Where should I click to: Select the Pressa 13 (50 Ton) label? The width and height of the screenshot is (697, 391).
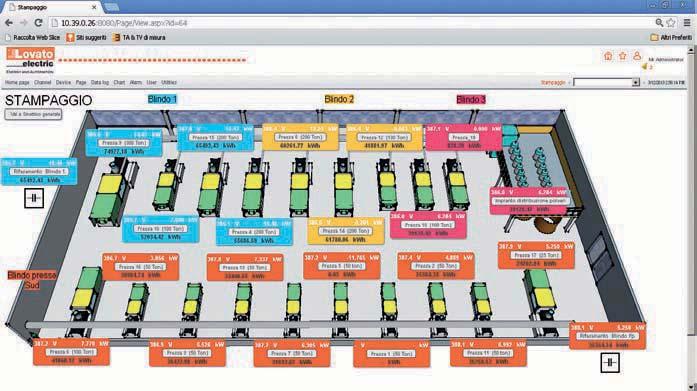tap(245, 267)
